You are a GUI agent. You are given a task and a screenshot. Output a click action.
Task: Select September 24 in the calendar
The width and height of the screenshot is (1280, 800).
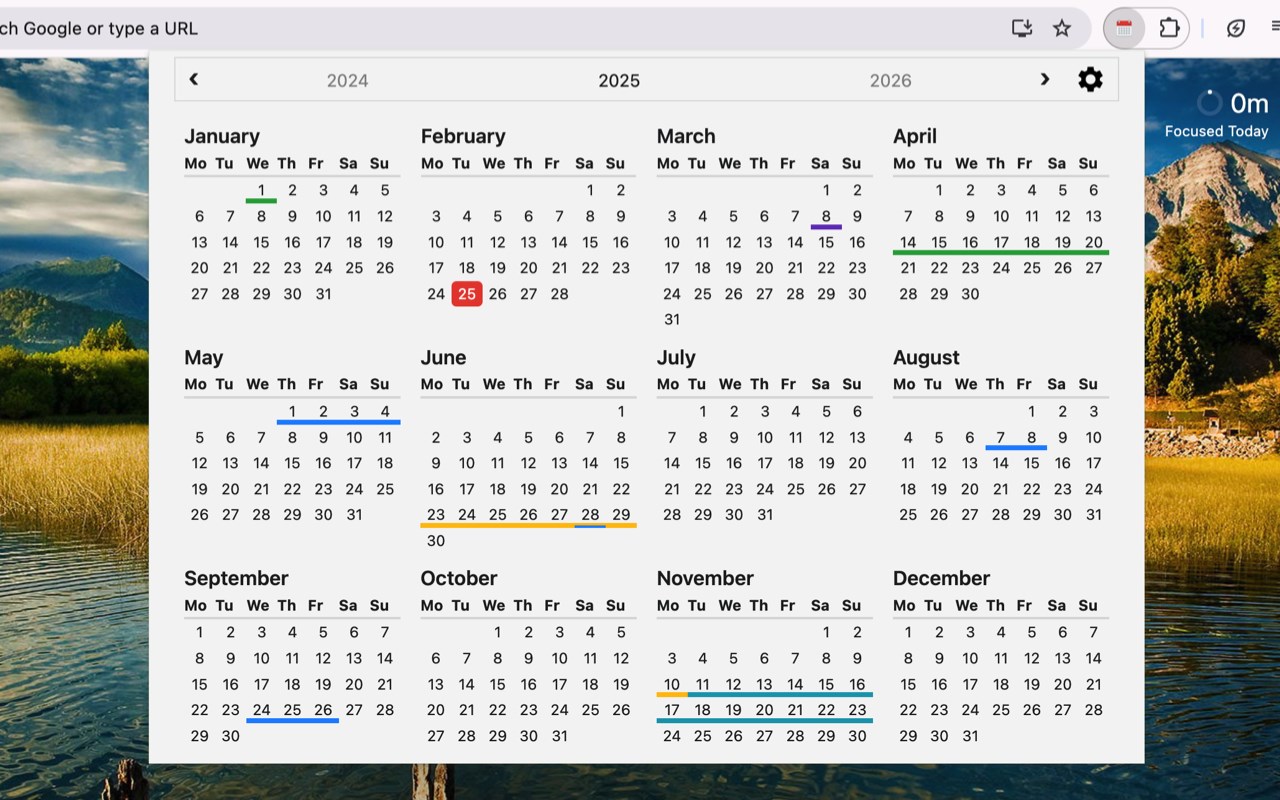[x=261, y=710]
